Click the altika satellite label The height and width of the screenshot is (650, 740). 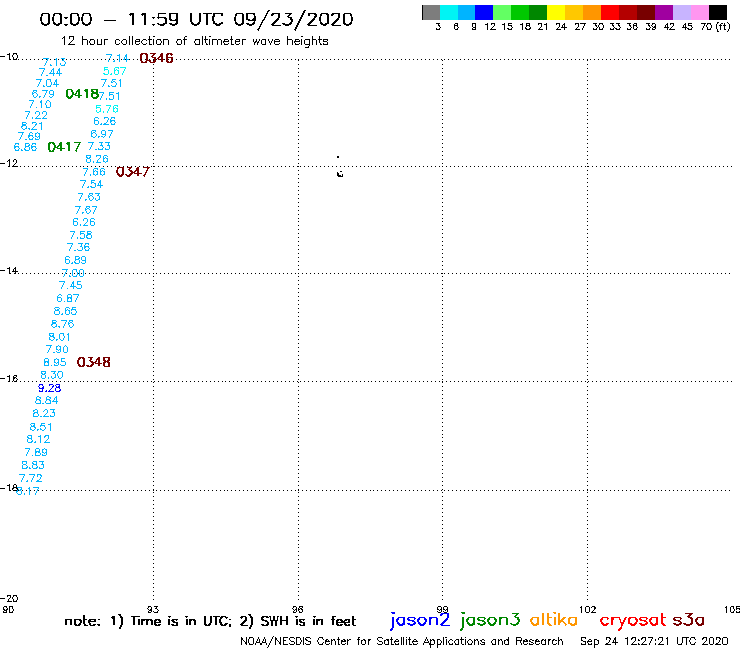[x=554, y=619]
